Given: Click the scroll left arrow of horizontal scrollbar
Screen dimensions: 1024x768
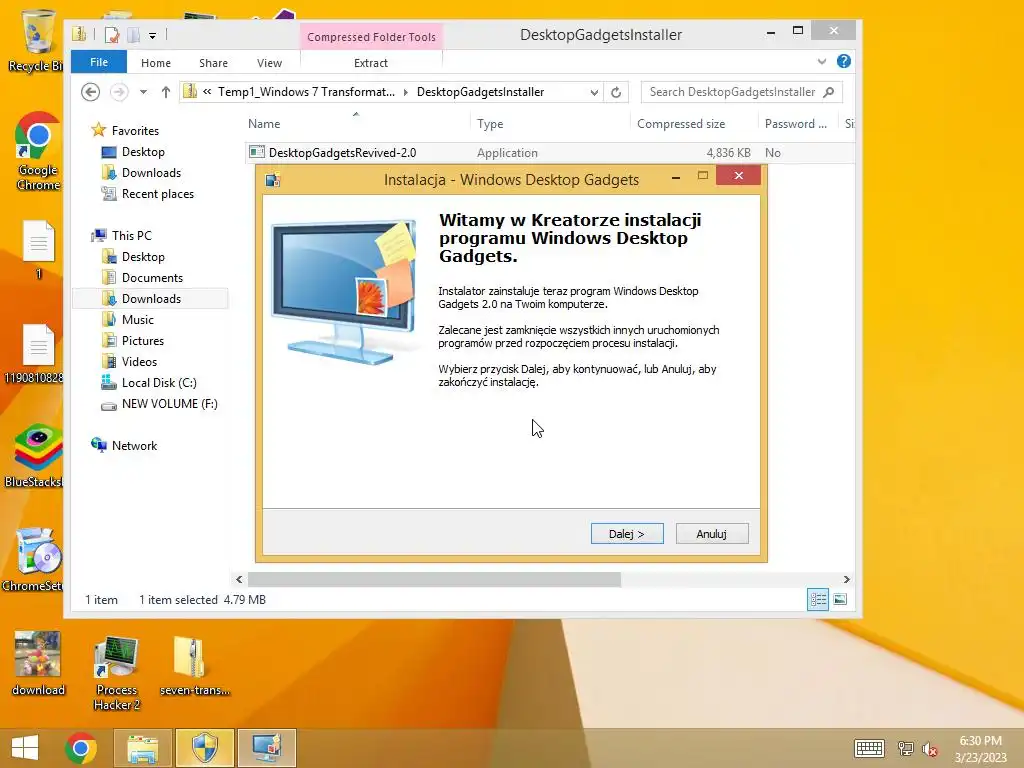Looking at the screenshot, I should point(239,579).
